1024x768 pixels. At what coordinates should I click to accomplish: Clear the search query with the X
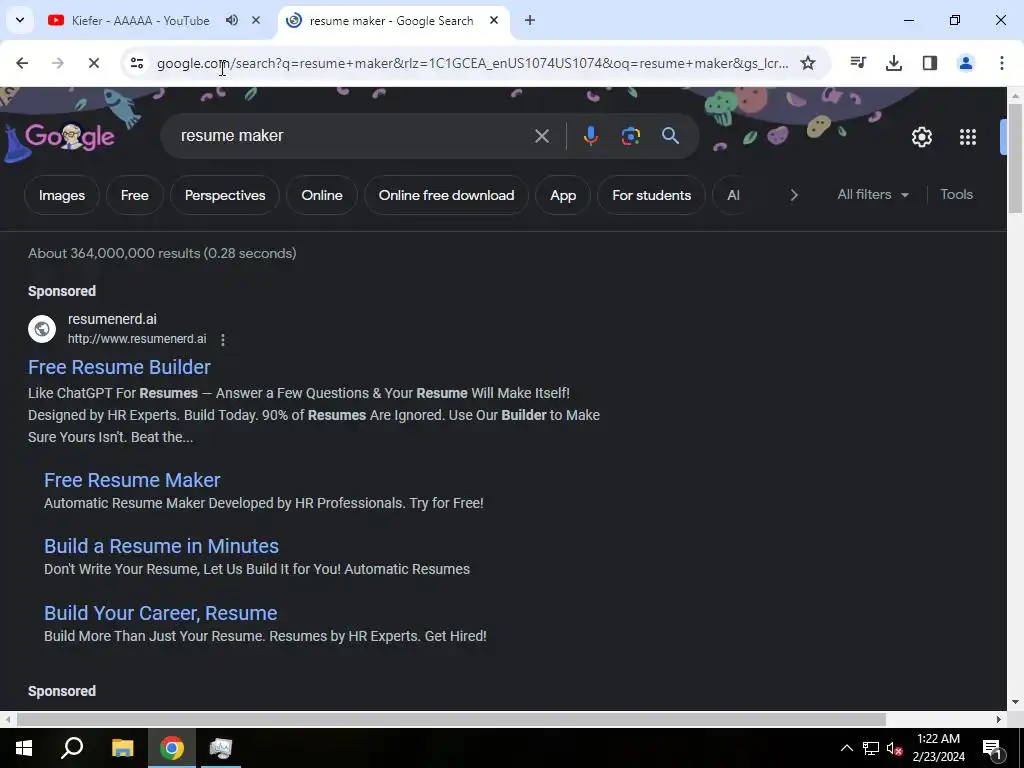click(x=542, y=136)
